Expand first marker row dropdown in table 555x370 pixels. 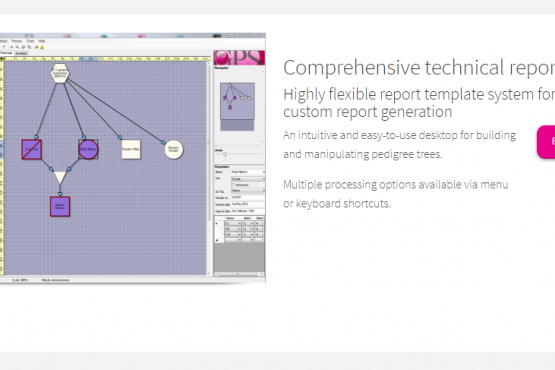pos(239,223)
